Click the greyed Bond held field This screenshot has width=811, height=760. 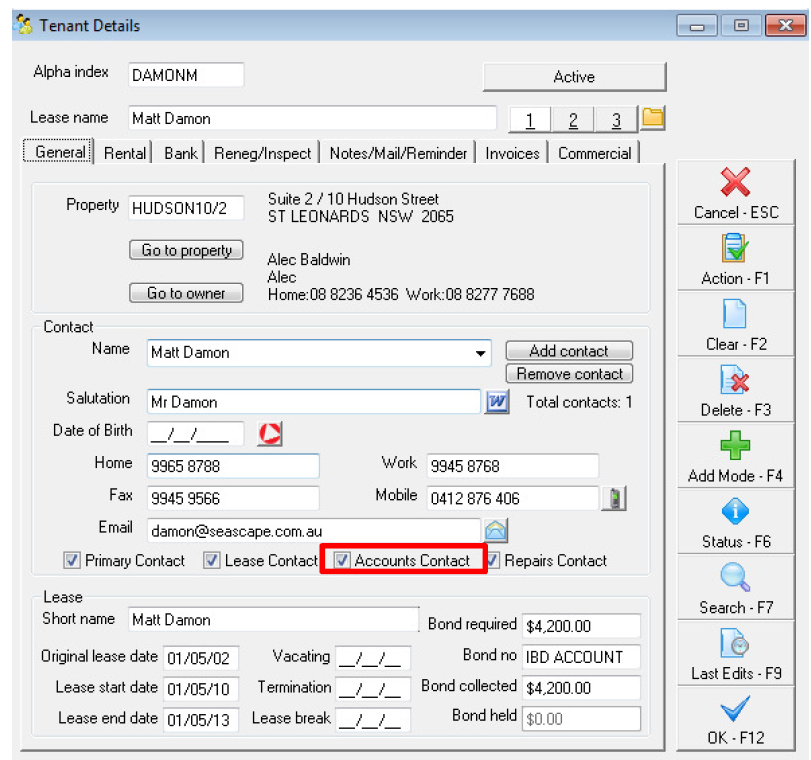point(581,719)
